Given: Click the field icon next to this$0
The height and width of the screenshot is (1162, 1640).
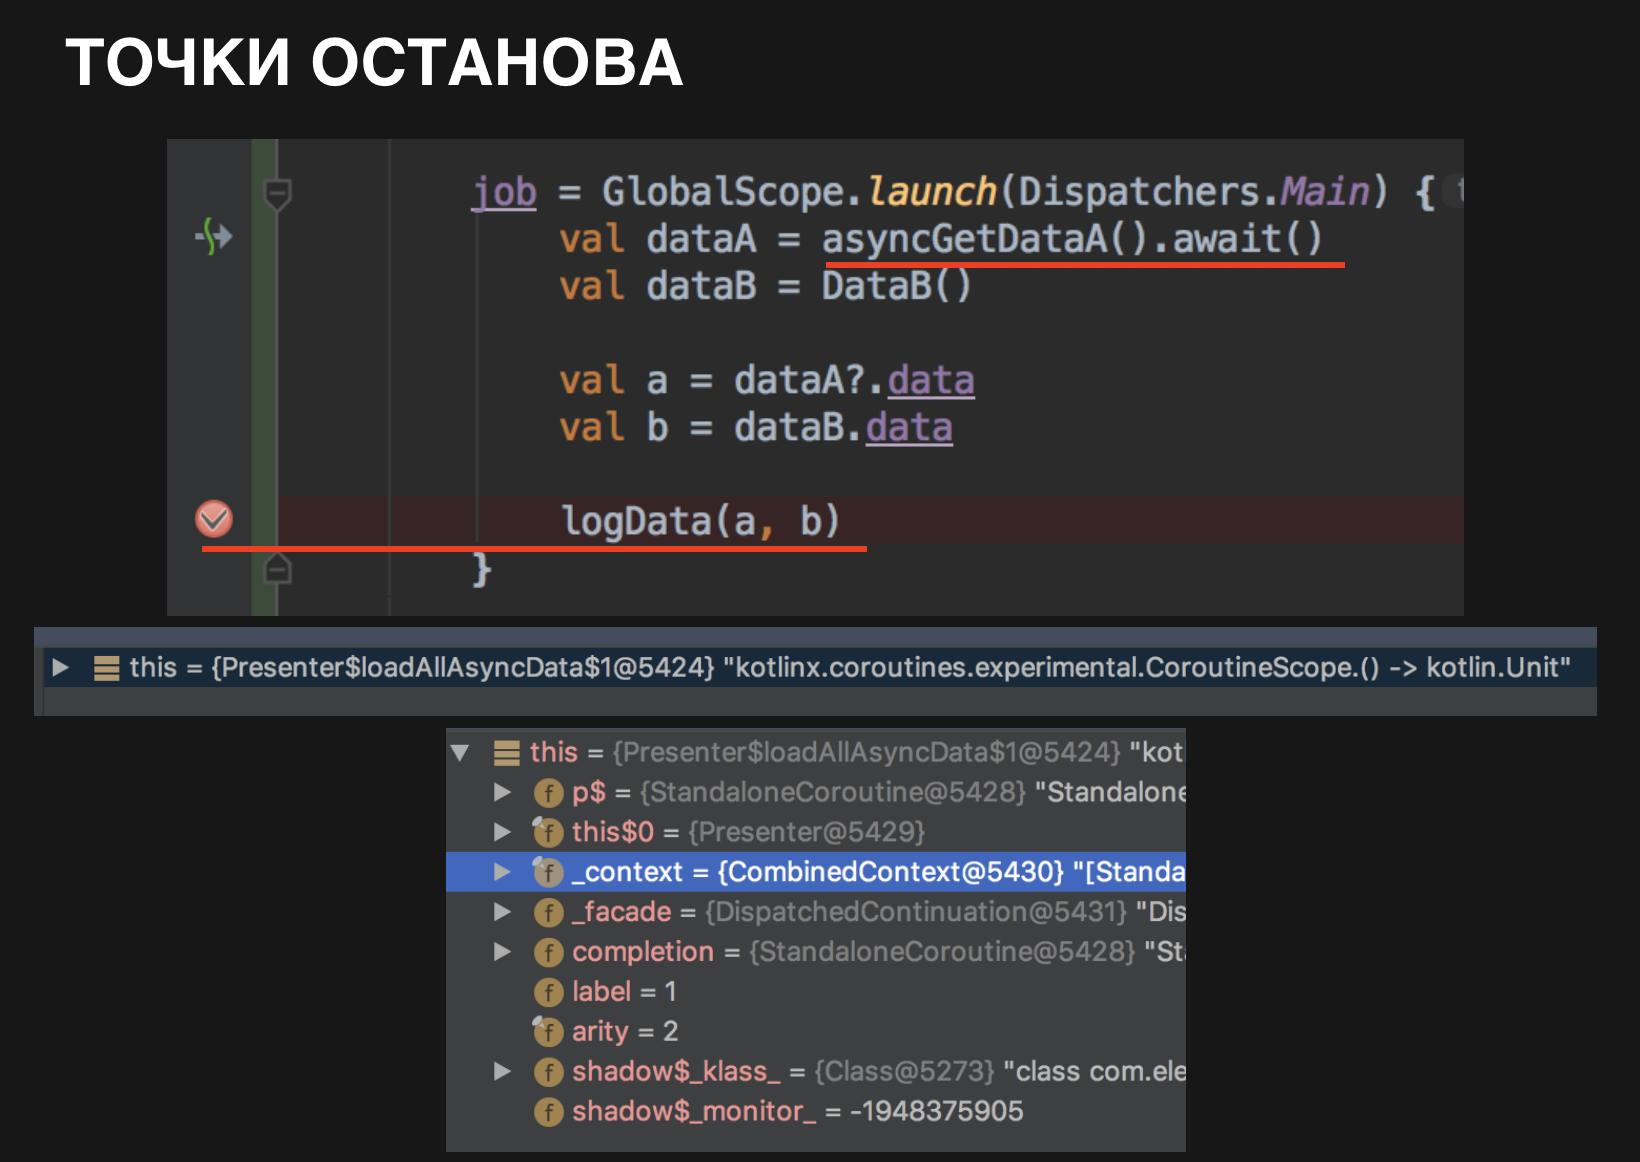Looking at the screenshot, I should pyautogui.click(x=548, y=832).
